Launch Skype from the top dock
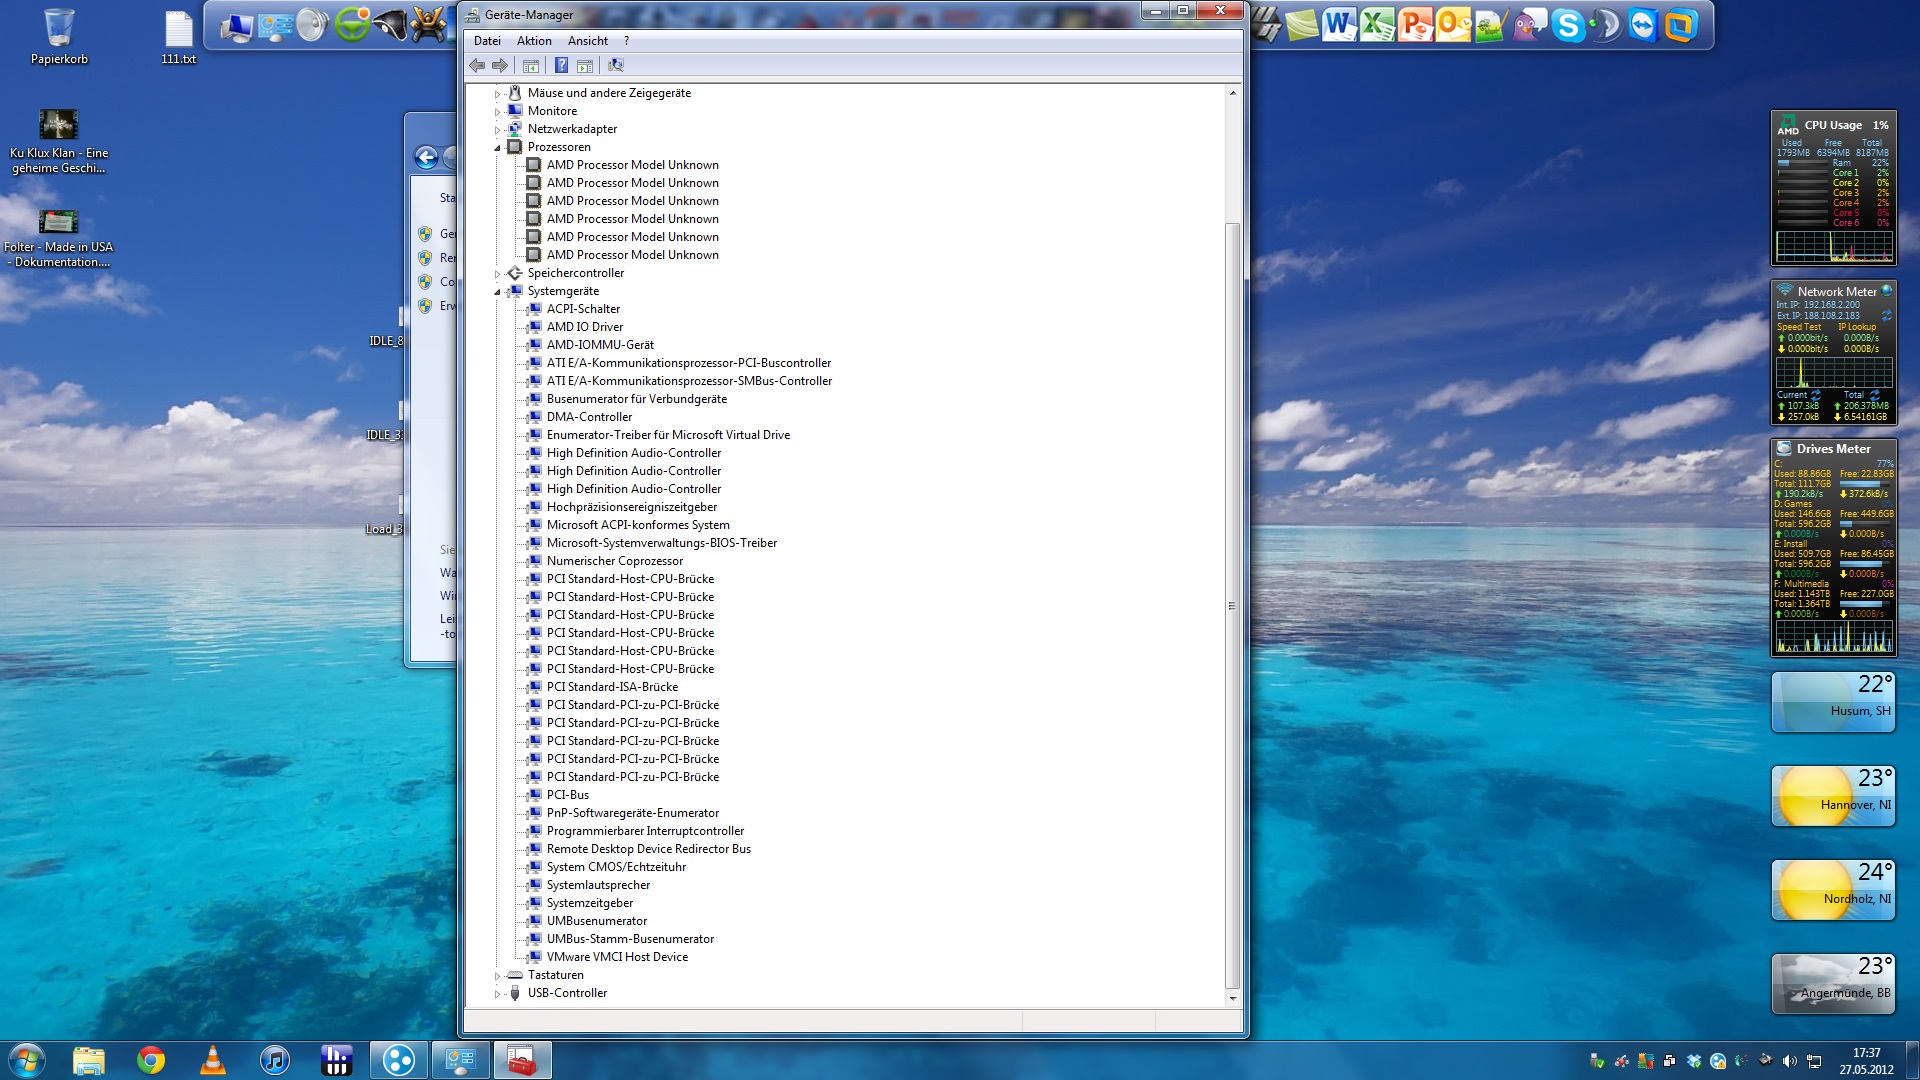The height and width of the screenshot is (1080, 1920). point(1567,25)
